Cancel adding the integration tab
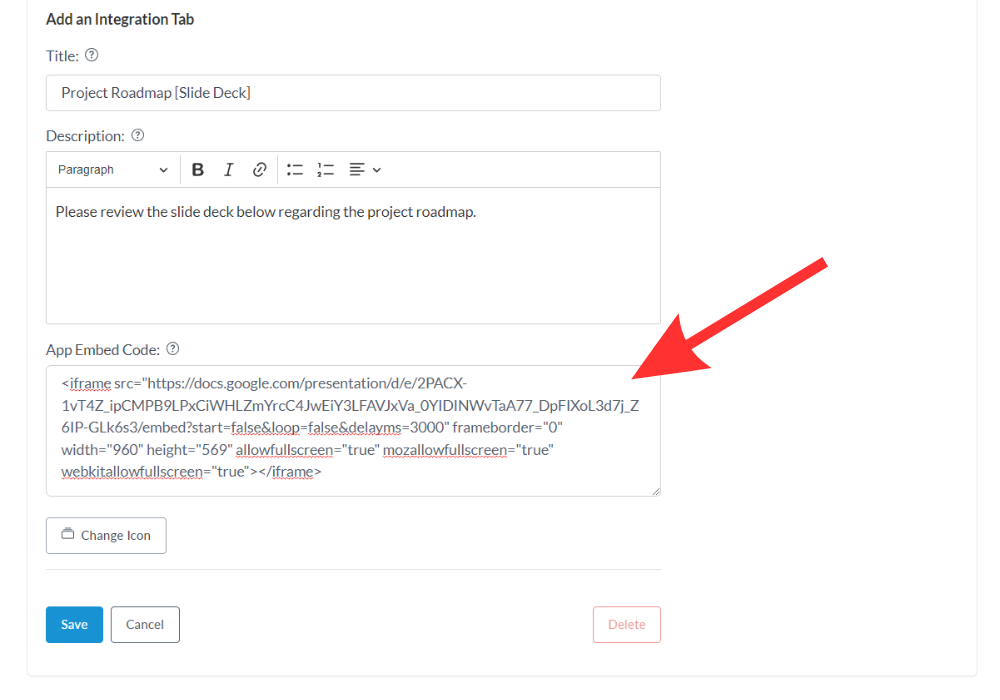 pyautogui.click(x=145, y=624)
